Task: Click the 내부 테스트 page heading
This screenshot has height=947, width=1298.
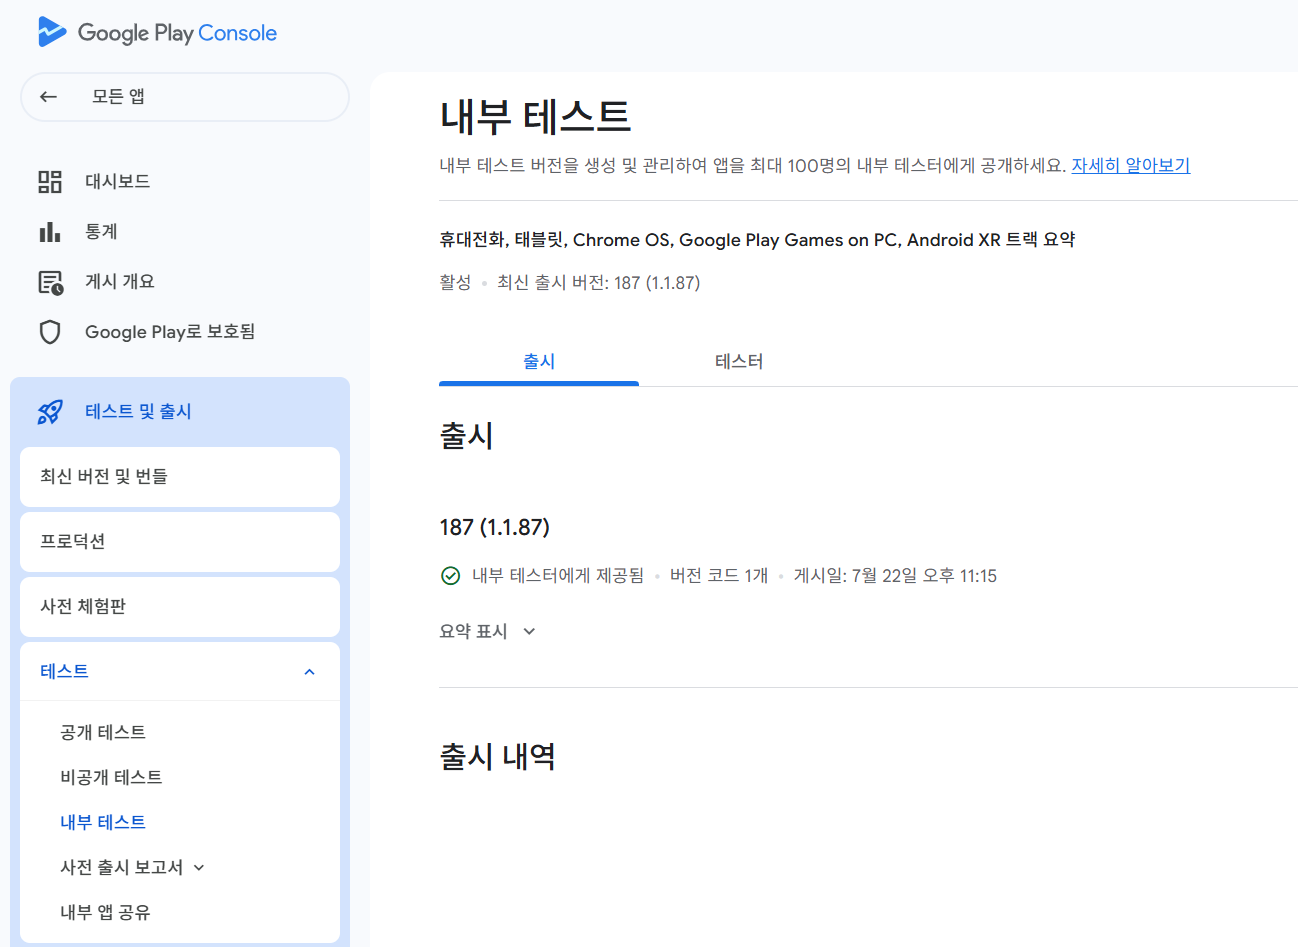Action: pos(535,117)
